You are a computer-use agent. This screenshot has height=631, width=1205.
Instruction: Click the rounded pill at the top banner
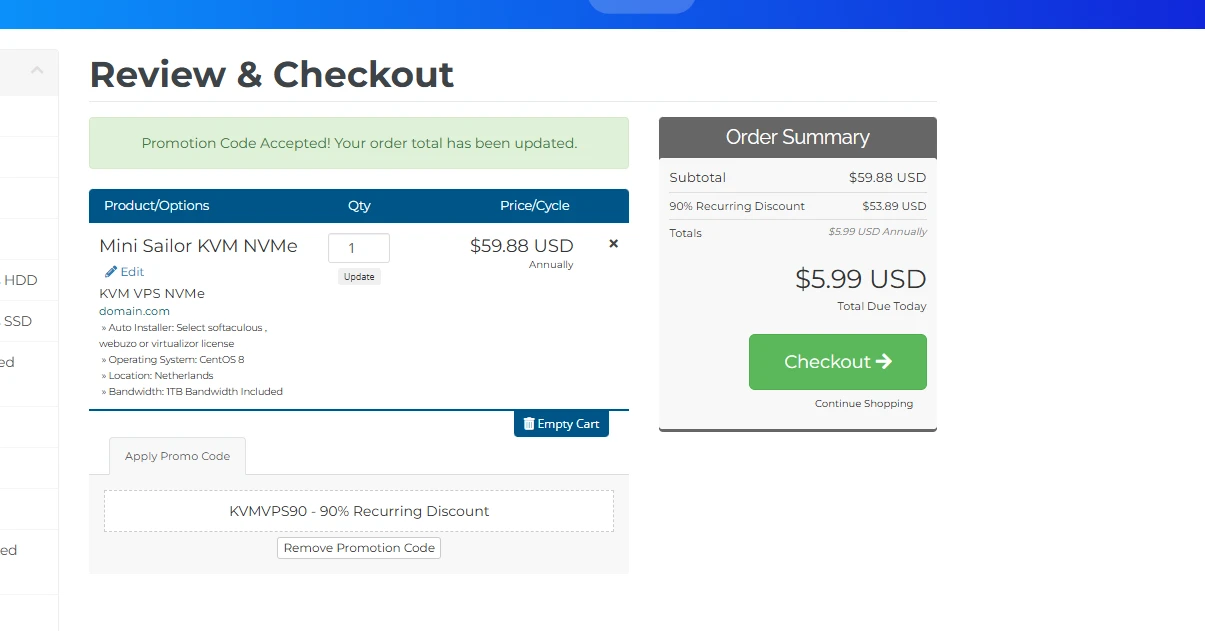click(x=641, y=5)
